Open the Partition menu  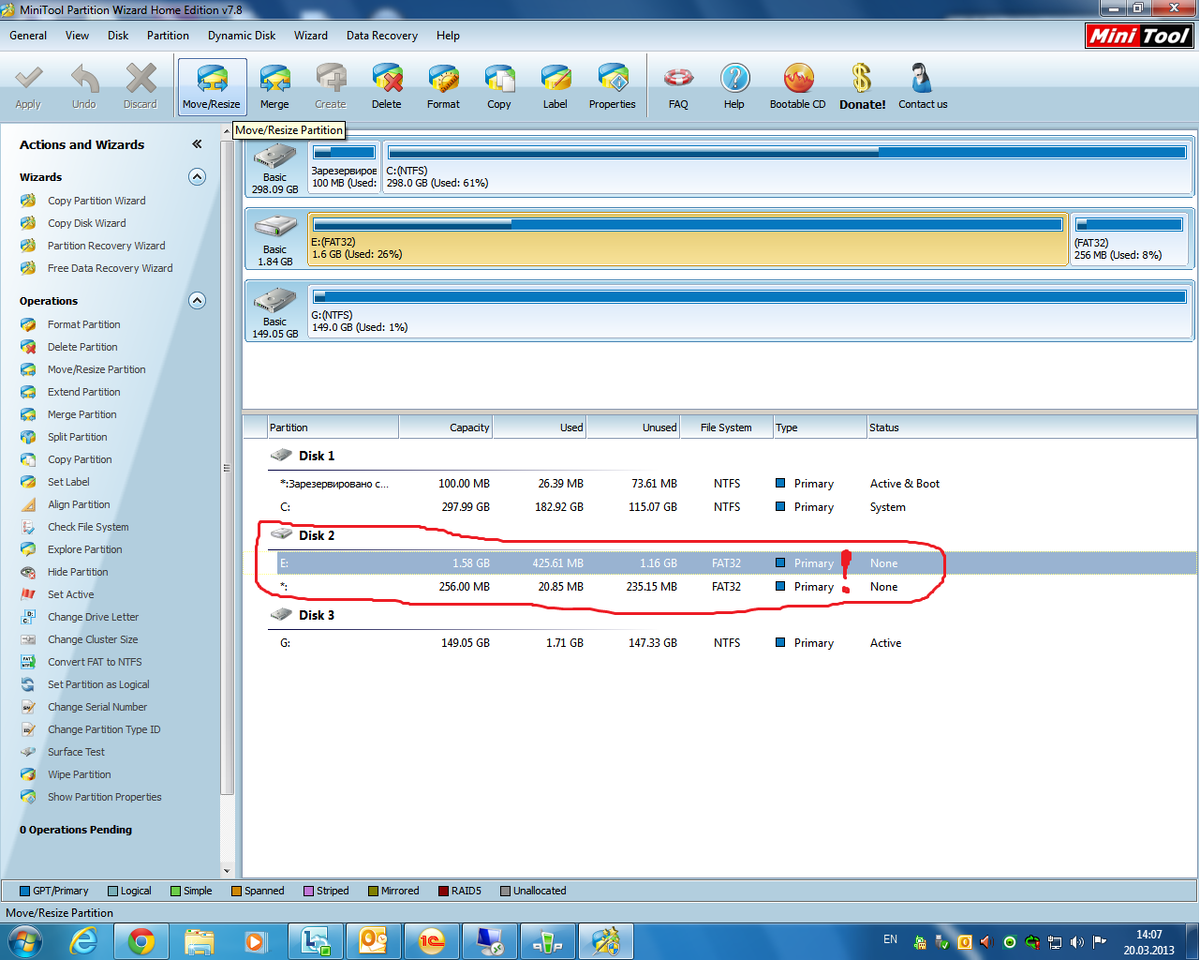click(168, 35)
